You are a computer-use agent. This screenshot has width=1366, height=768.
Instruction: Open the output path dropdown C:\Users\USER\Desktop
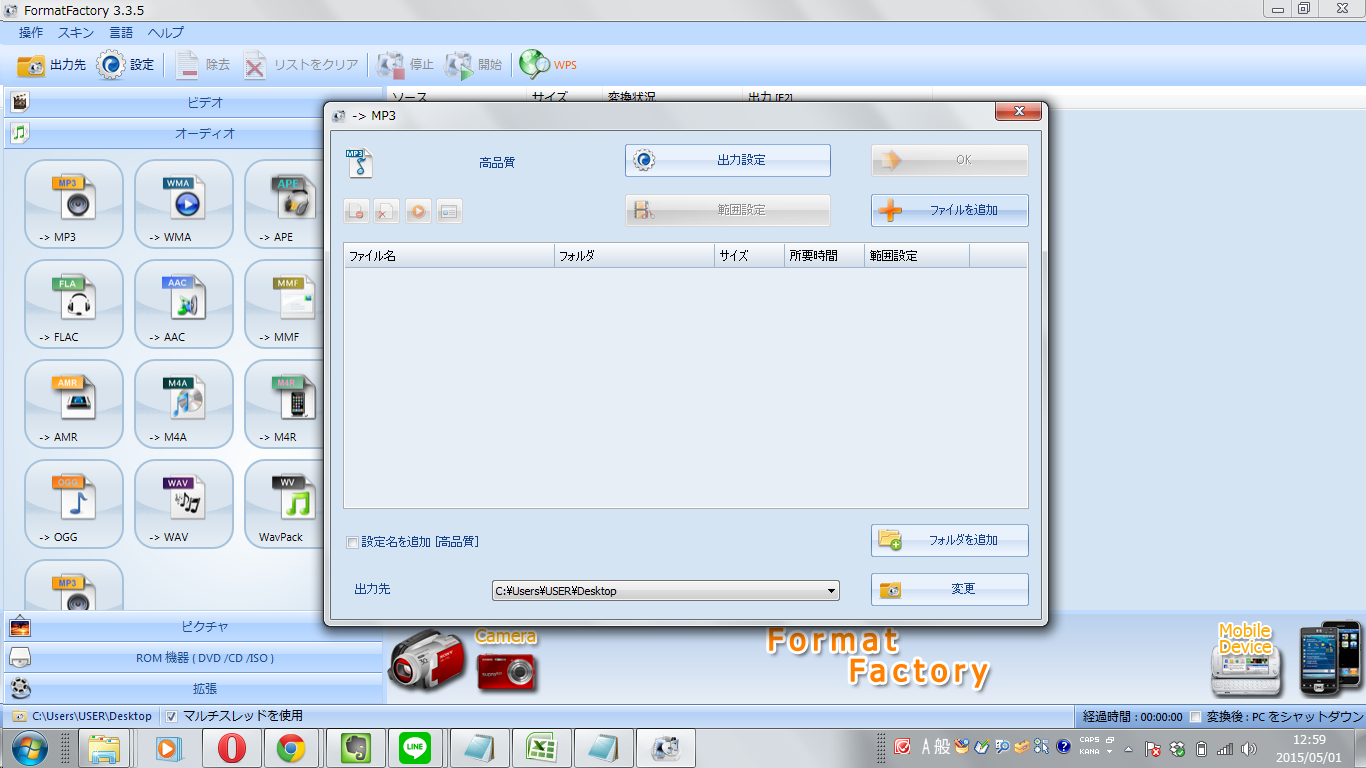click(666, 591)
